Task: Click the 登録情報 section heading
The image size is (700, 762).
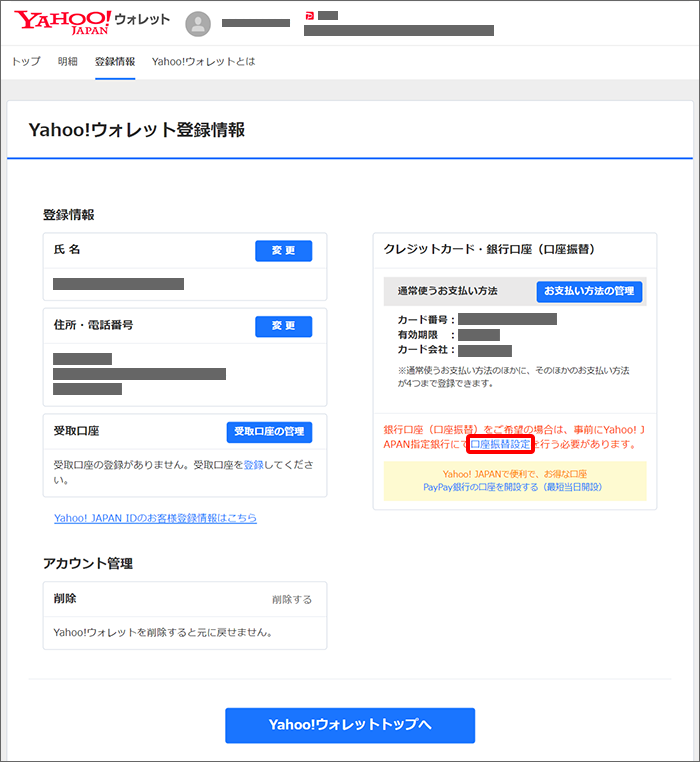Action: point(69,215)
